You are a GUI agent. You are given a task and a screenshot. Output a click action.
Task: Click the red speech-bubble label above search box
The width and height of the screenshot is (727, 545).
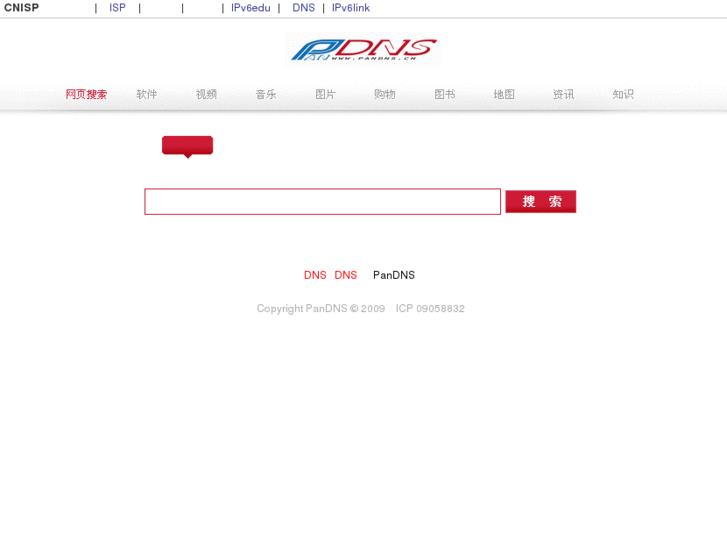(x=187, y=146)
